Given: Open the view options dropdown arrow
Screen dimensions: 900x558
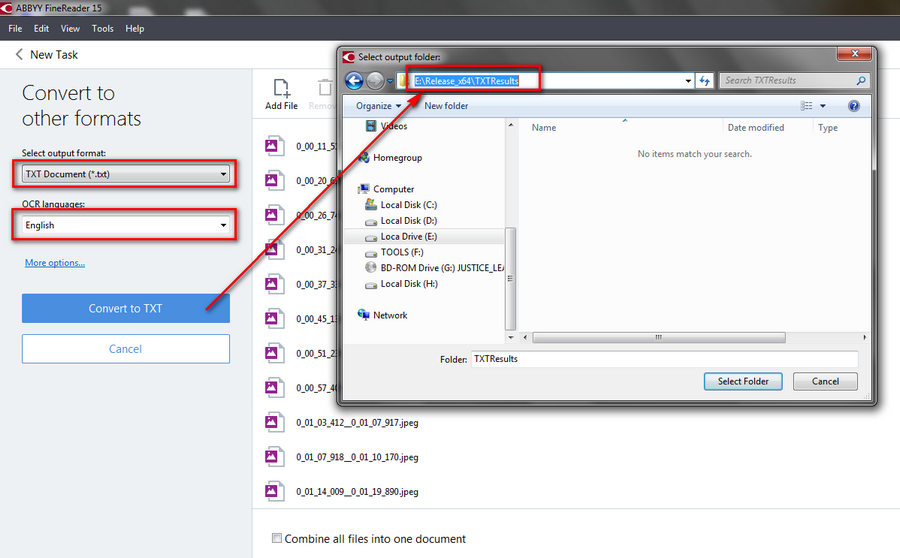Looking at the screenshot, I should (x=823, y=106).
